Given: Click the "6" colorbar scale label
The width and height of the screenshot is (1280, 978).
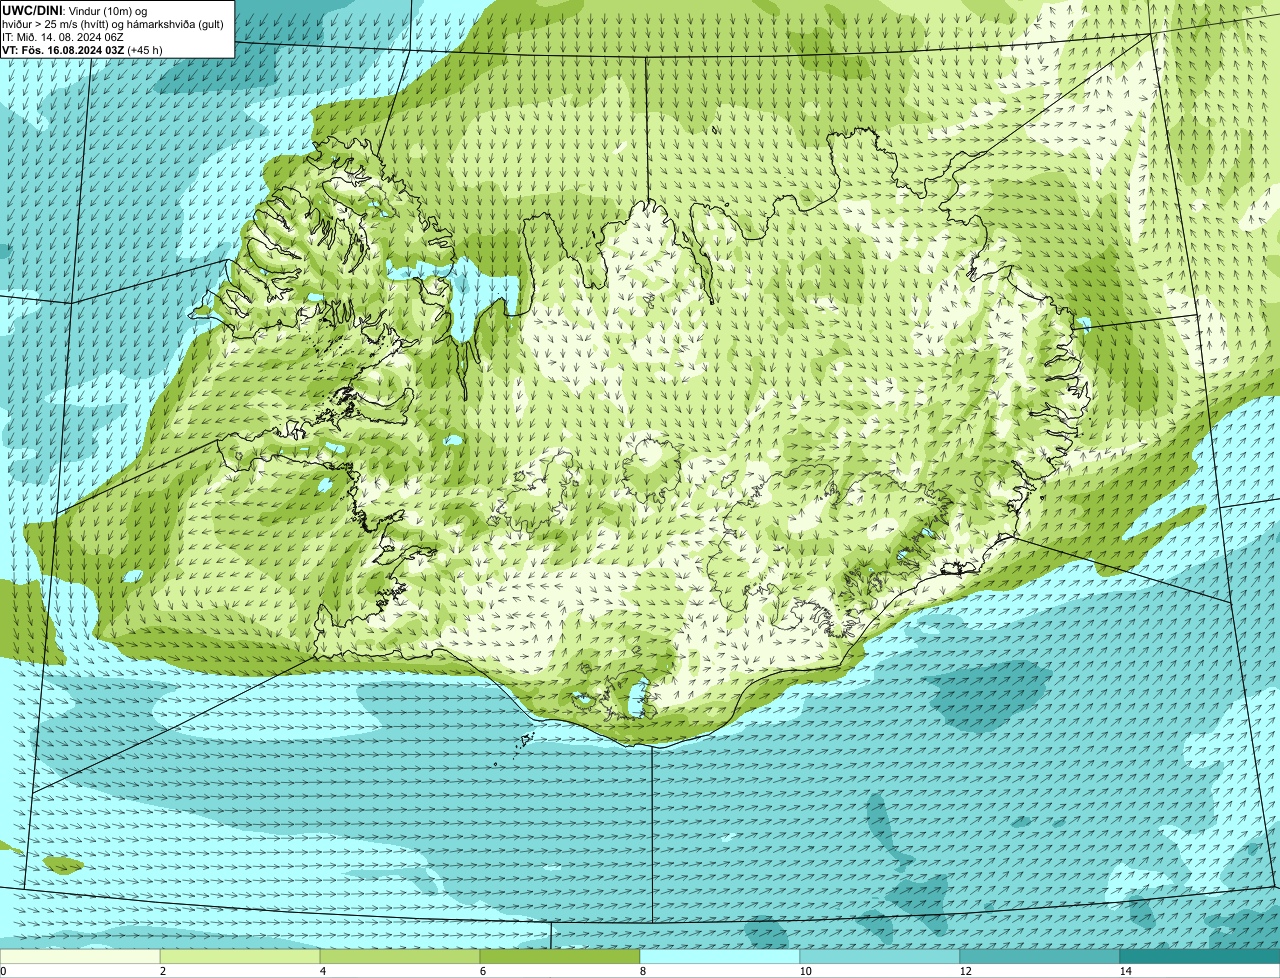Looking at the screenshot, I should (x=482, y=971).
